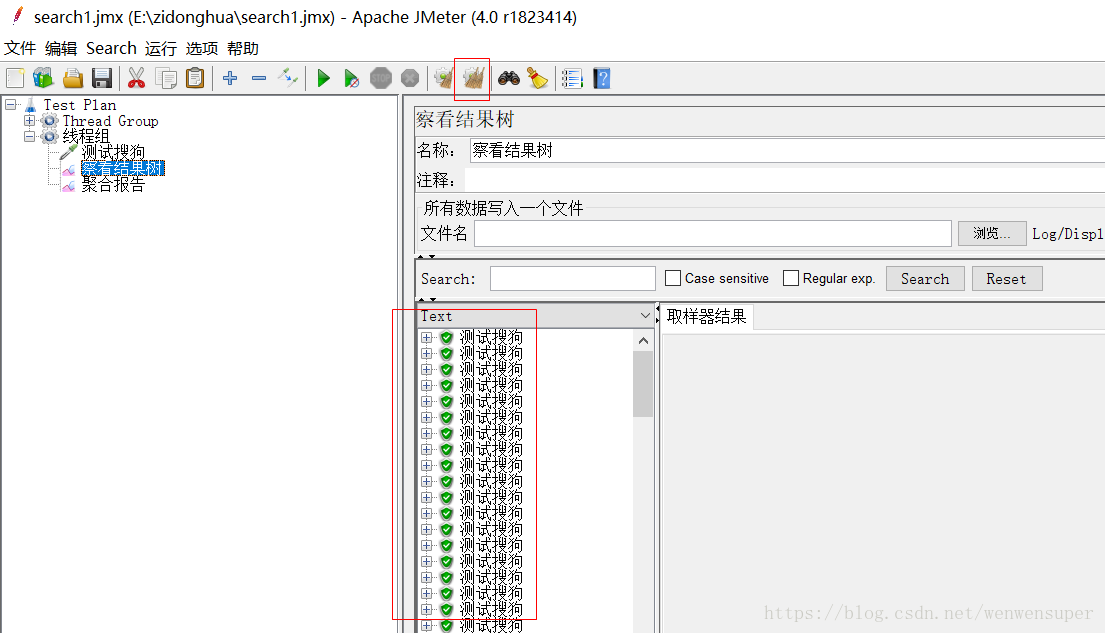Click the Paste clipboard icon
Image resolution: width=1105 pixels, height=633 pixels.
click(x=195, y=78)
